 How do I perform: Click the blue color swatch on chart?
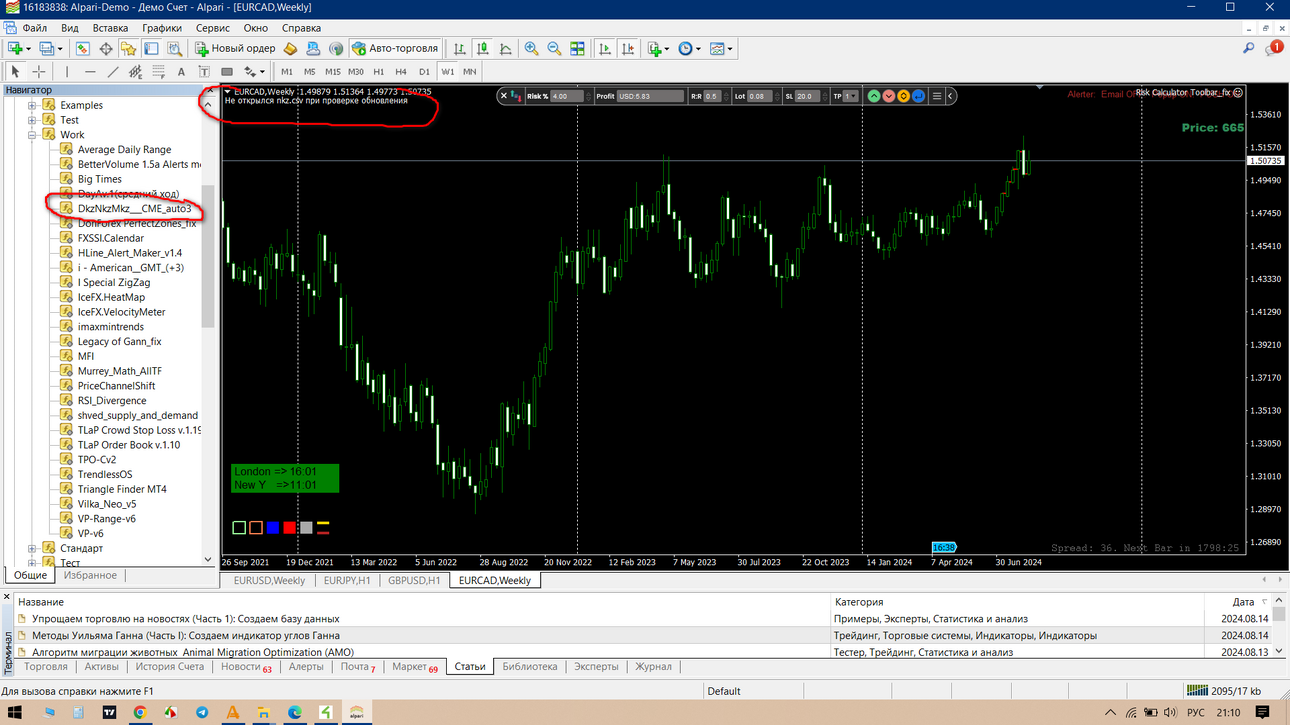click(273, 528)
